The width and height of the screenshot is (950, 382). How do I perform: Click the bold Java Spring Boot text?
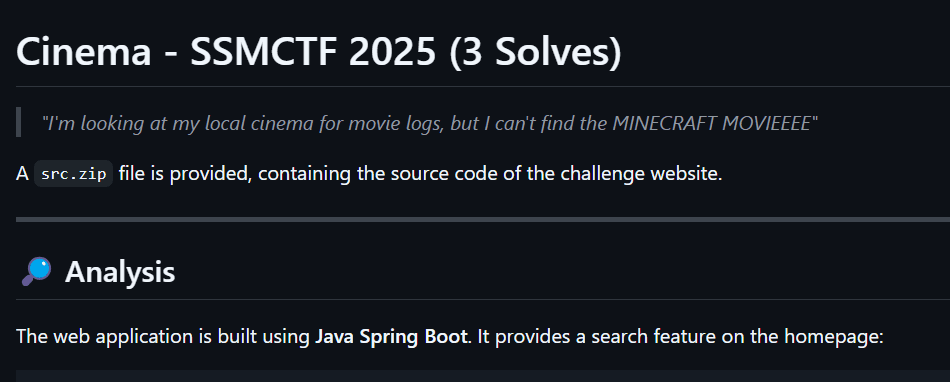[391, 336]
